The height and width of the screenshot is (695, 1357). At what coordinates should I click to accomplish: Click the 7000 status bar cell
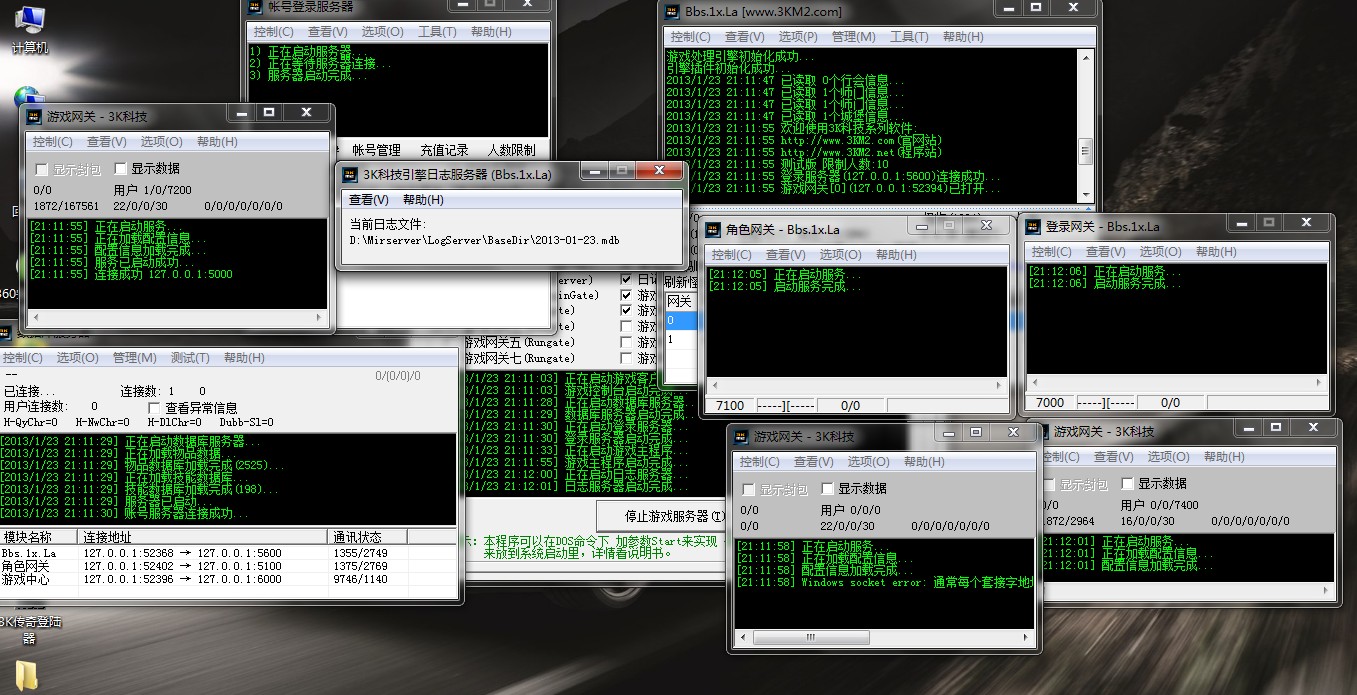(1050, 402)
